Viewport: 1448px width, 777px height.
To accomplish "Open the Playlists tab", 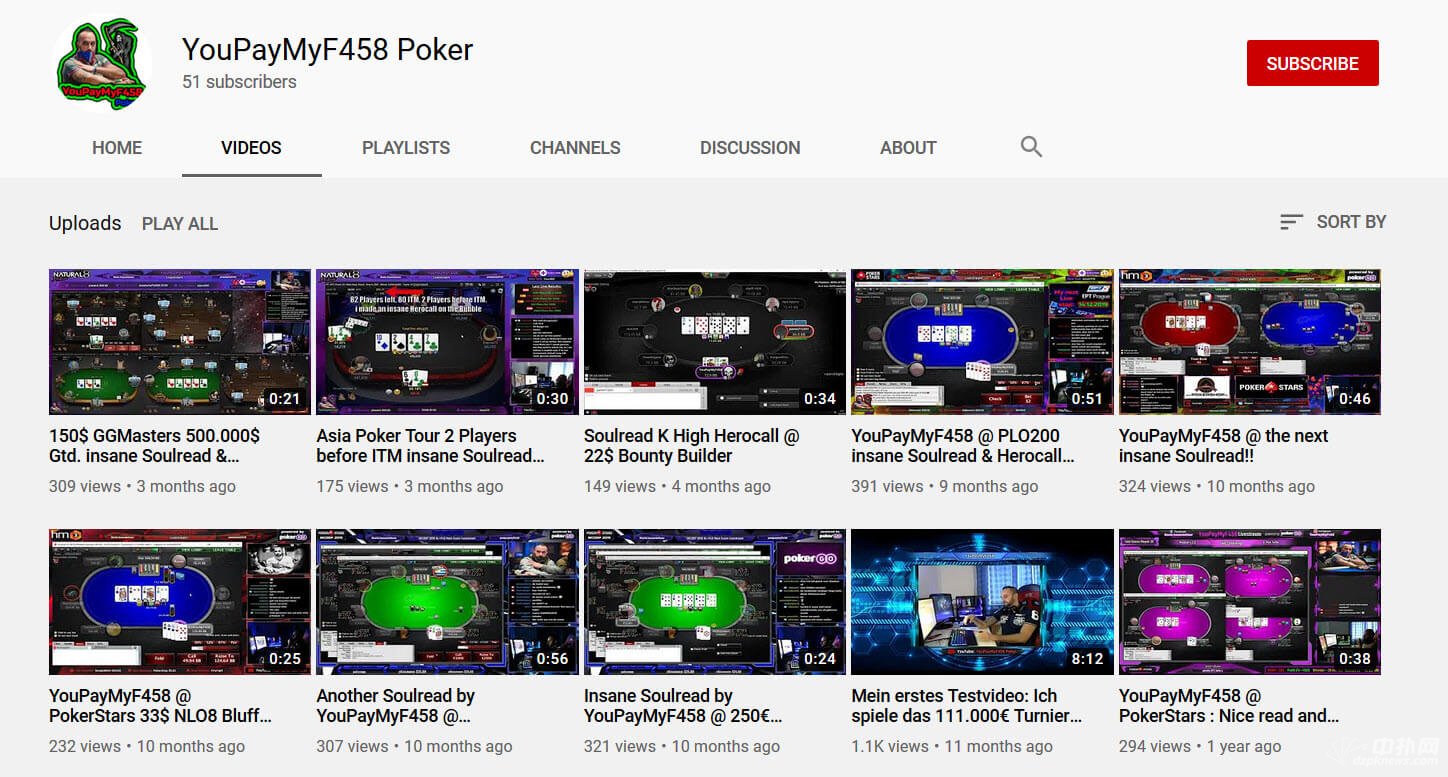I will pos(406,147).
